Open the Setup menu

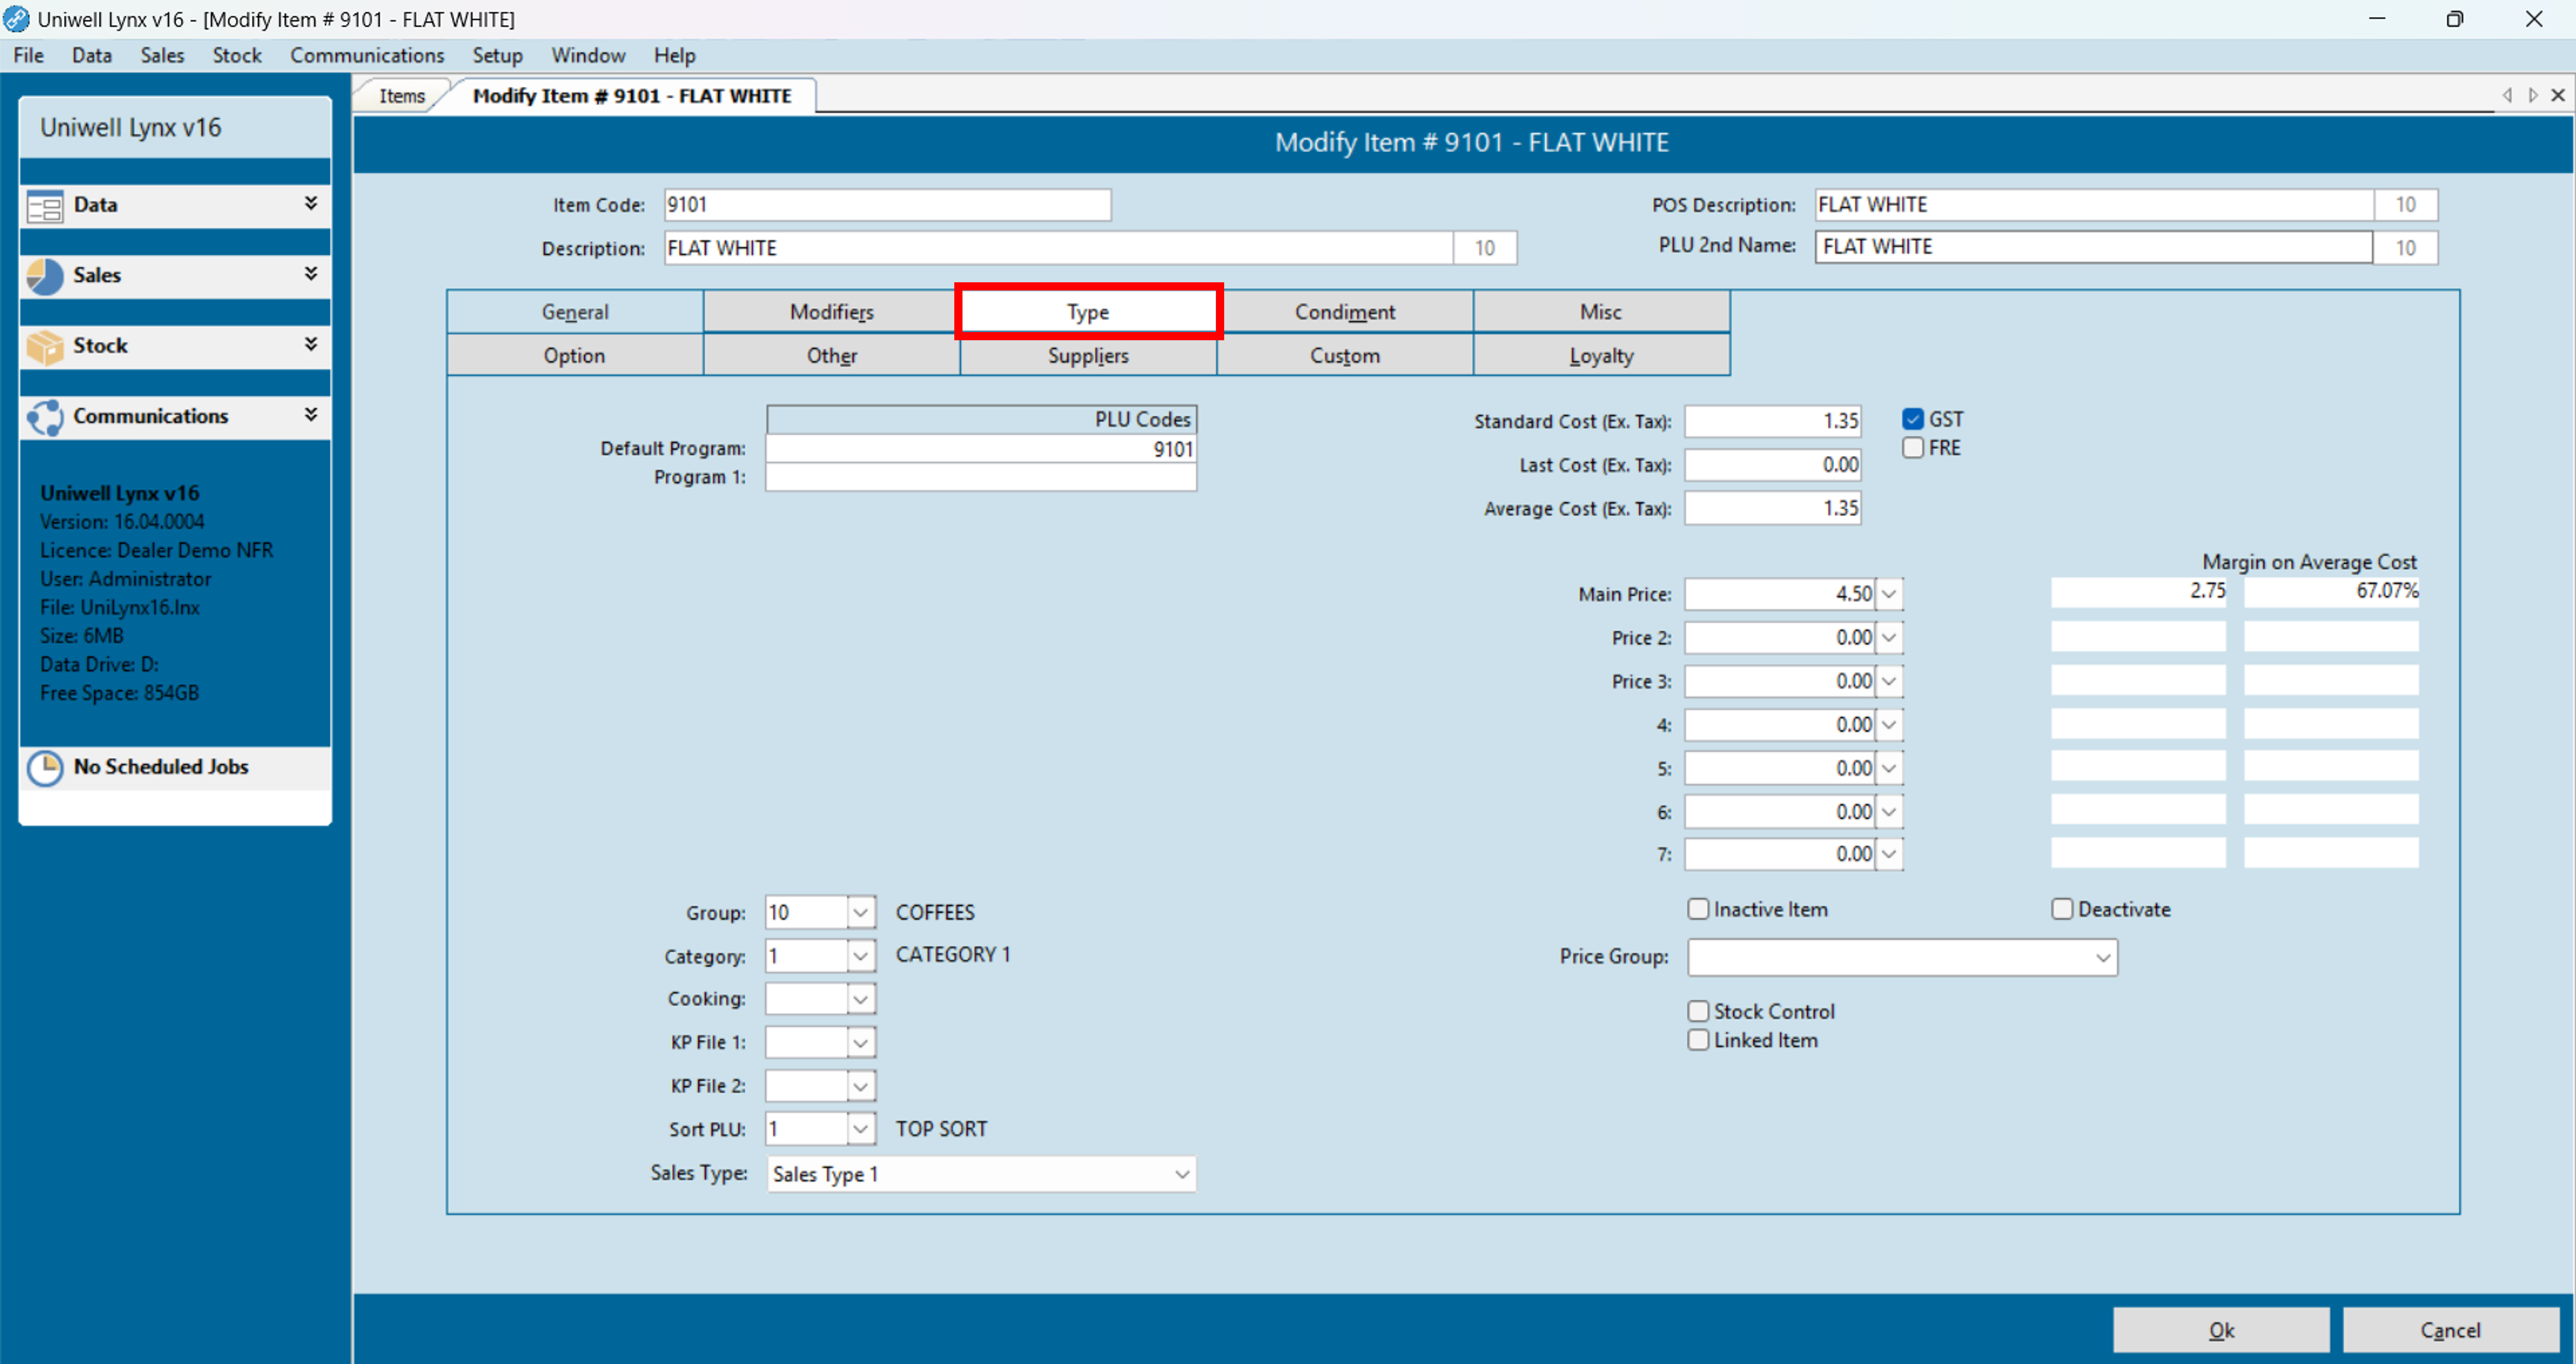[497, 55]
